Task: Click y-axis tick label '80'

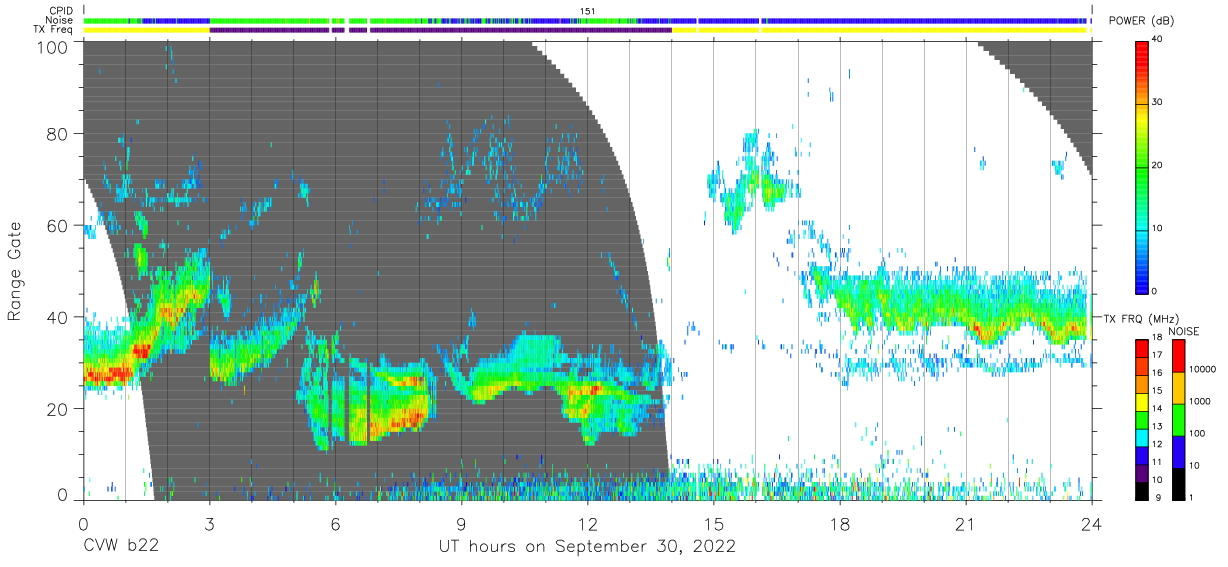Action: tap(57, 134)
